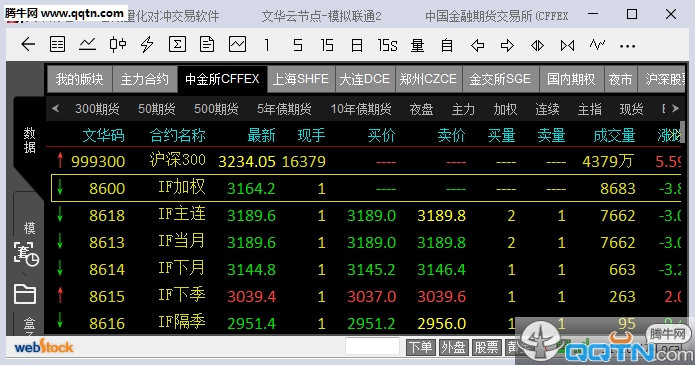
Task: Click the compress horizontally bowtie icon
Action: coord(567,45)
